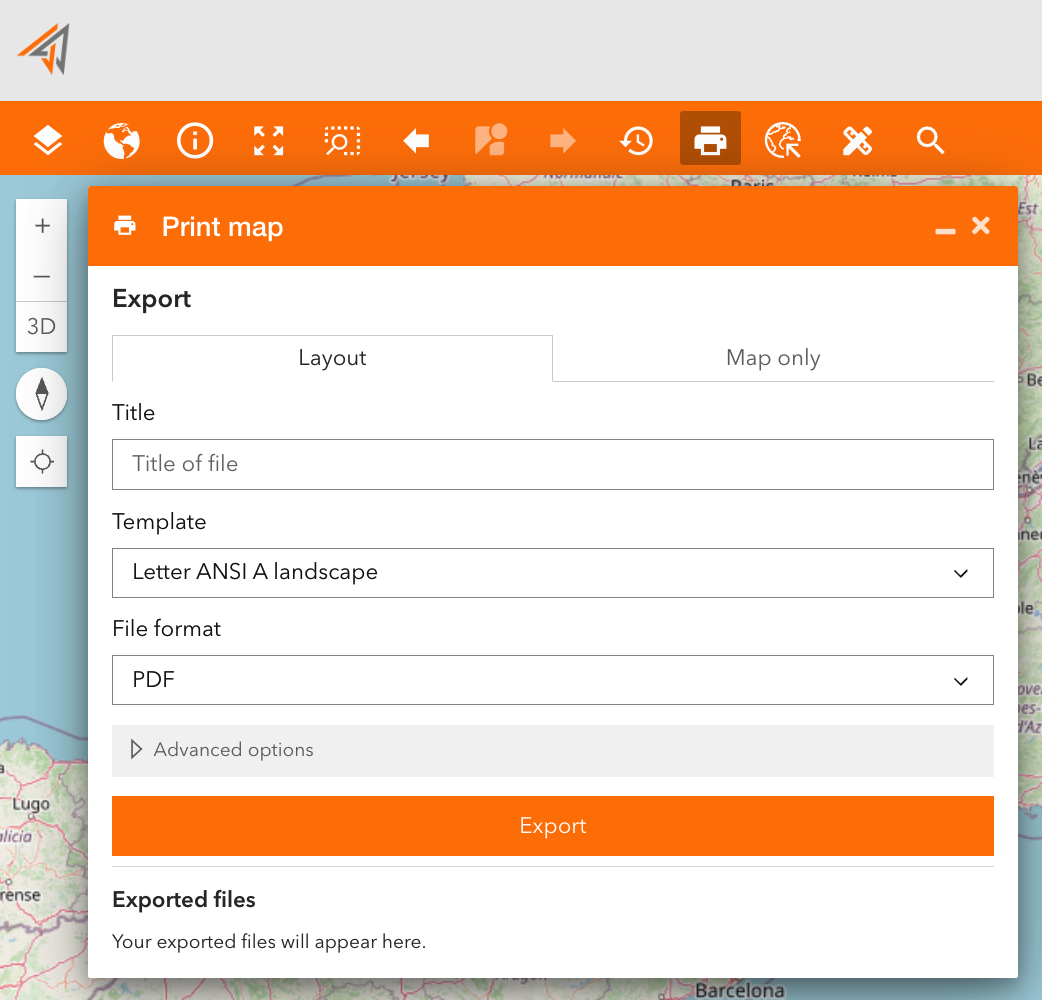Click 'Your exported files will appear here.' text
Viewport: 1042px width, 1000px height.
pos(269,942)
